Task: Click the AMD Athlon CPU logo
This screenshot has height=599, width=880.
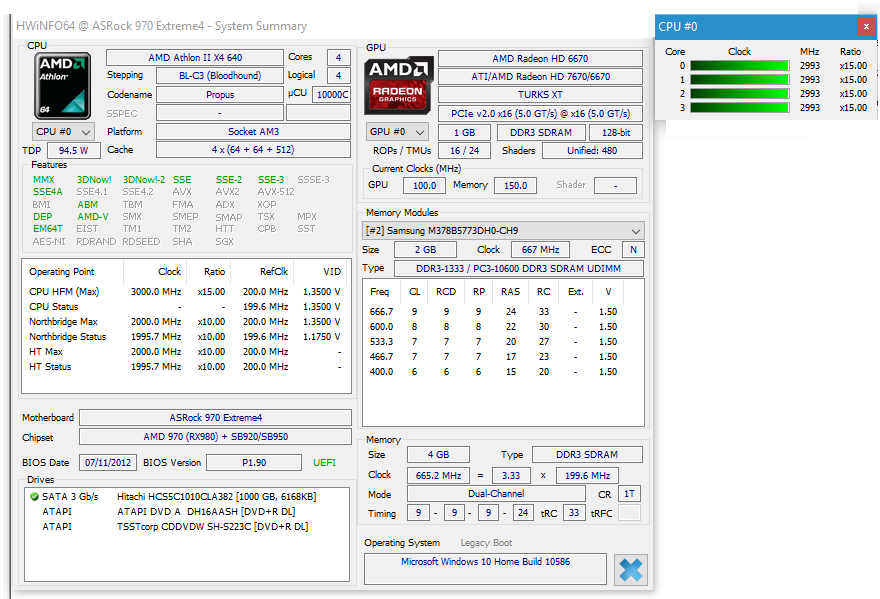Action: click(62, 85)
